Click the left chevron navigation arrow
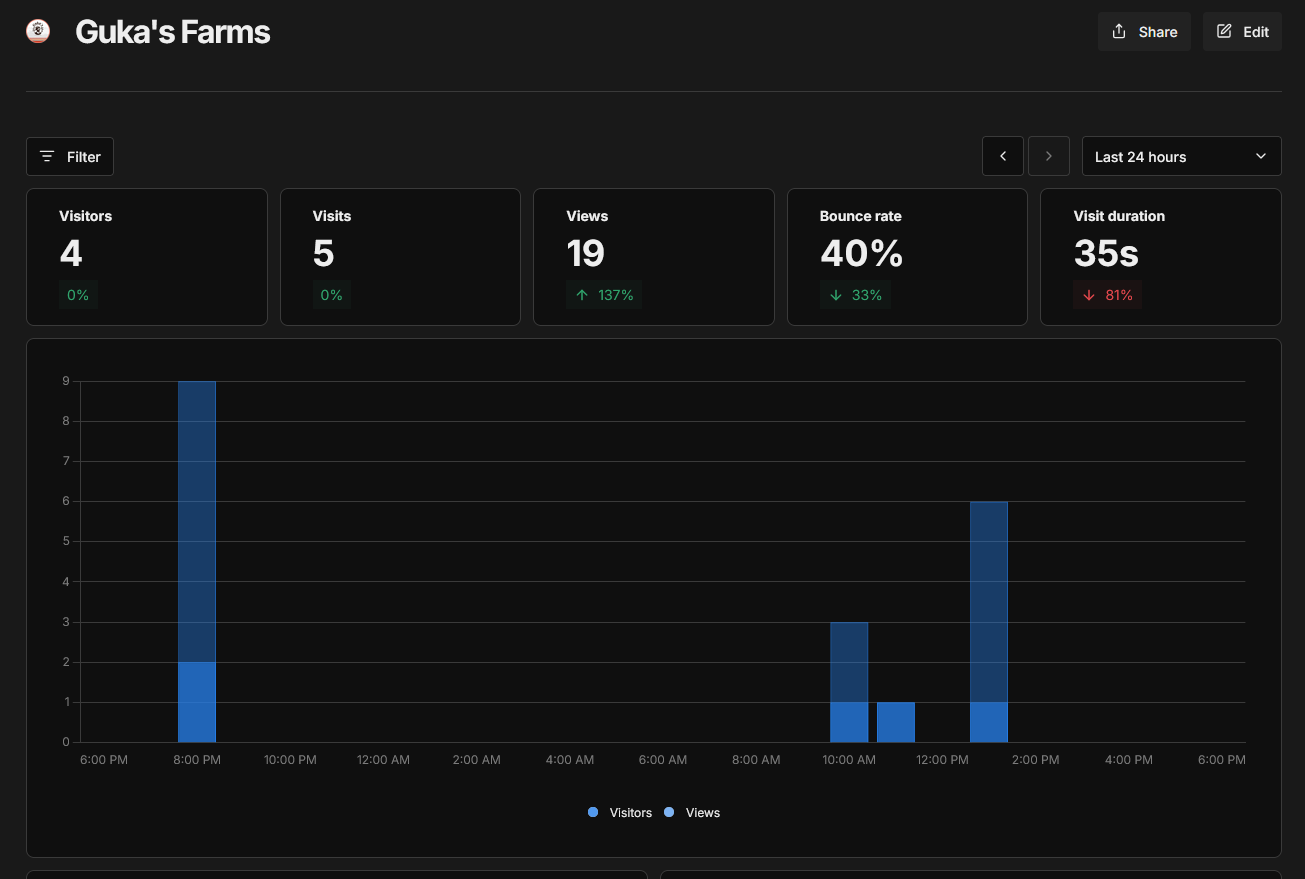The width and height of the screenshot is (1305, 879). [x=1003, y=156]
